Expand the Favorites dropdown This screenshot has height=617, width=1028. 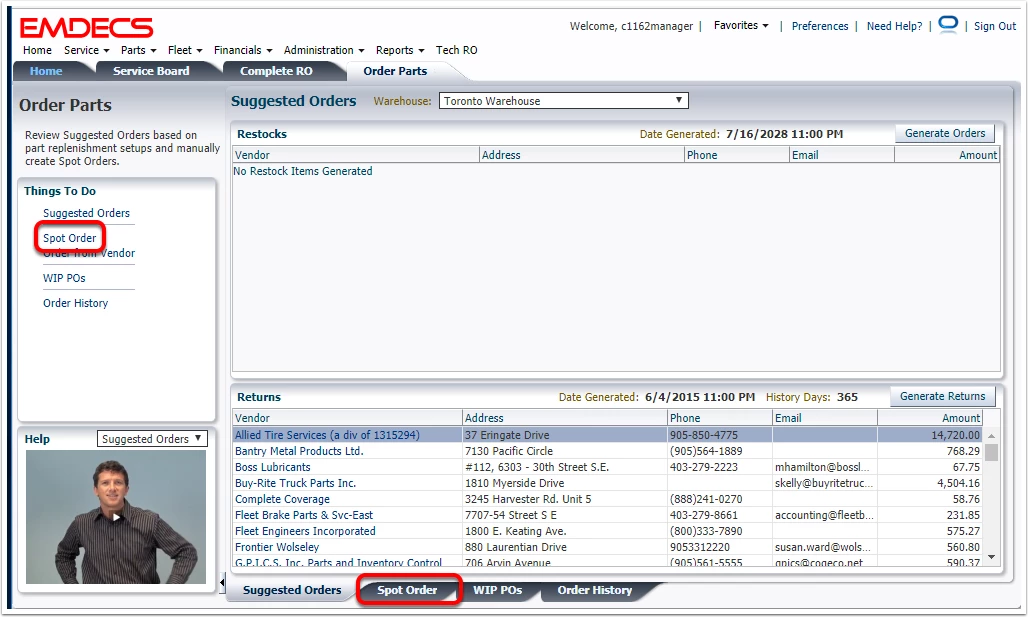(741, 25)
